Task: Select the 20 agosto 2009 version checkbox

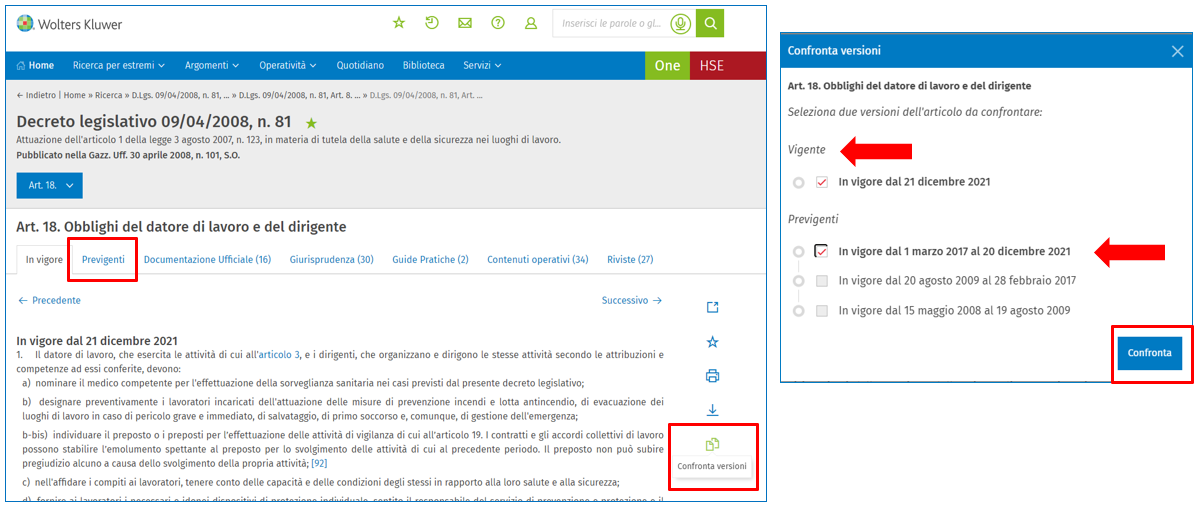Action: point(822,281)
